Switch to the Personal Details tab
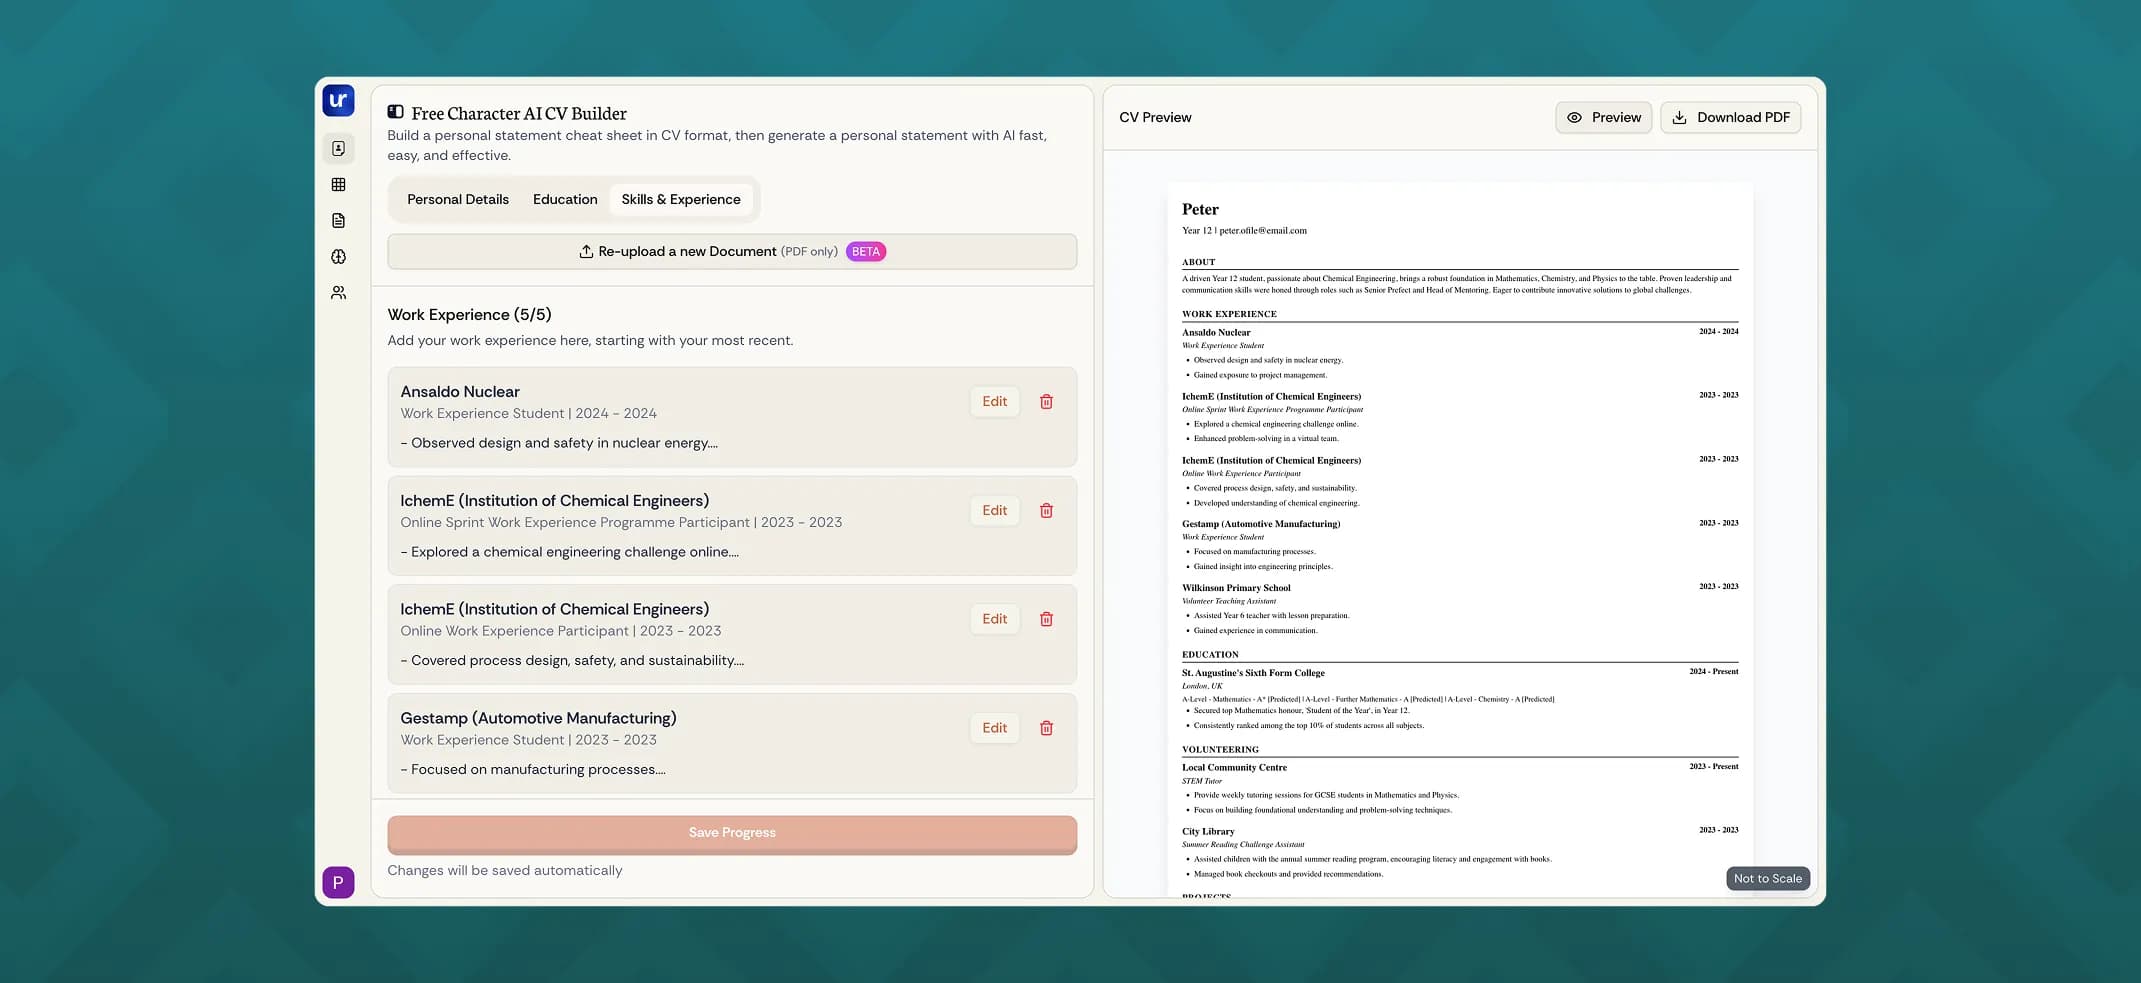Image resolution: width=2141 pixels, height=983 pixels. (457, 199)
